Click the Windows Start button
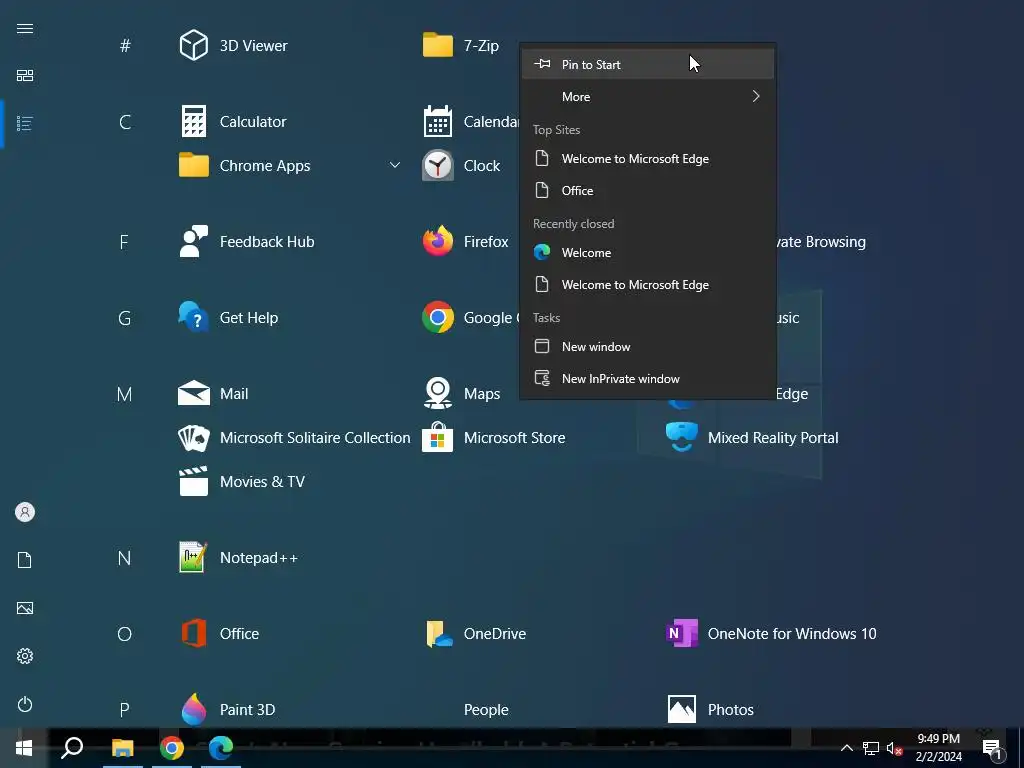 (24, 748)
